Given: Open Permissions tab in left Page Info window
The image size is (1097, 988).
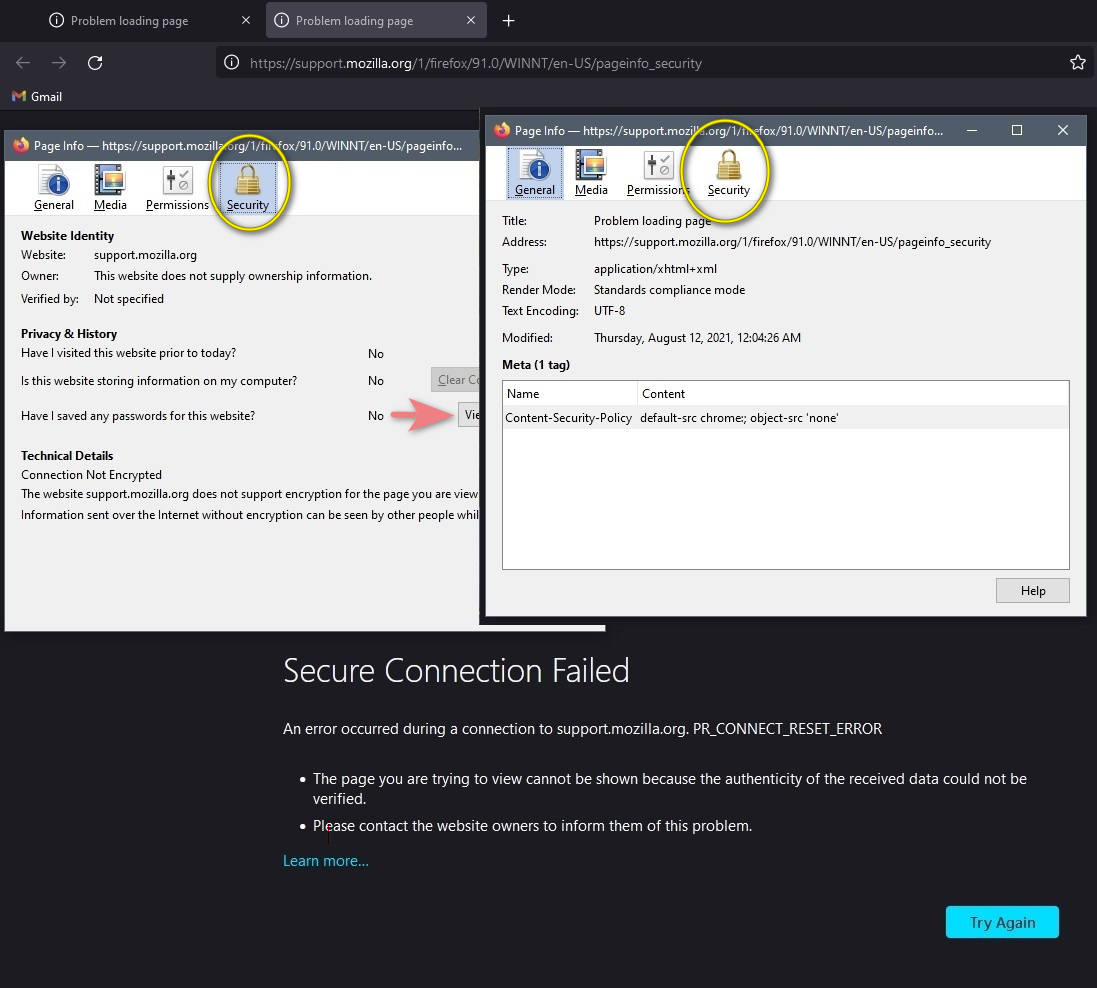Looking at the screenshot, I should click(177, 188).
